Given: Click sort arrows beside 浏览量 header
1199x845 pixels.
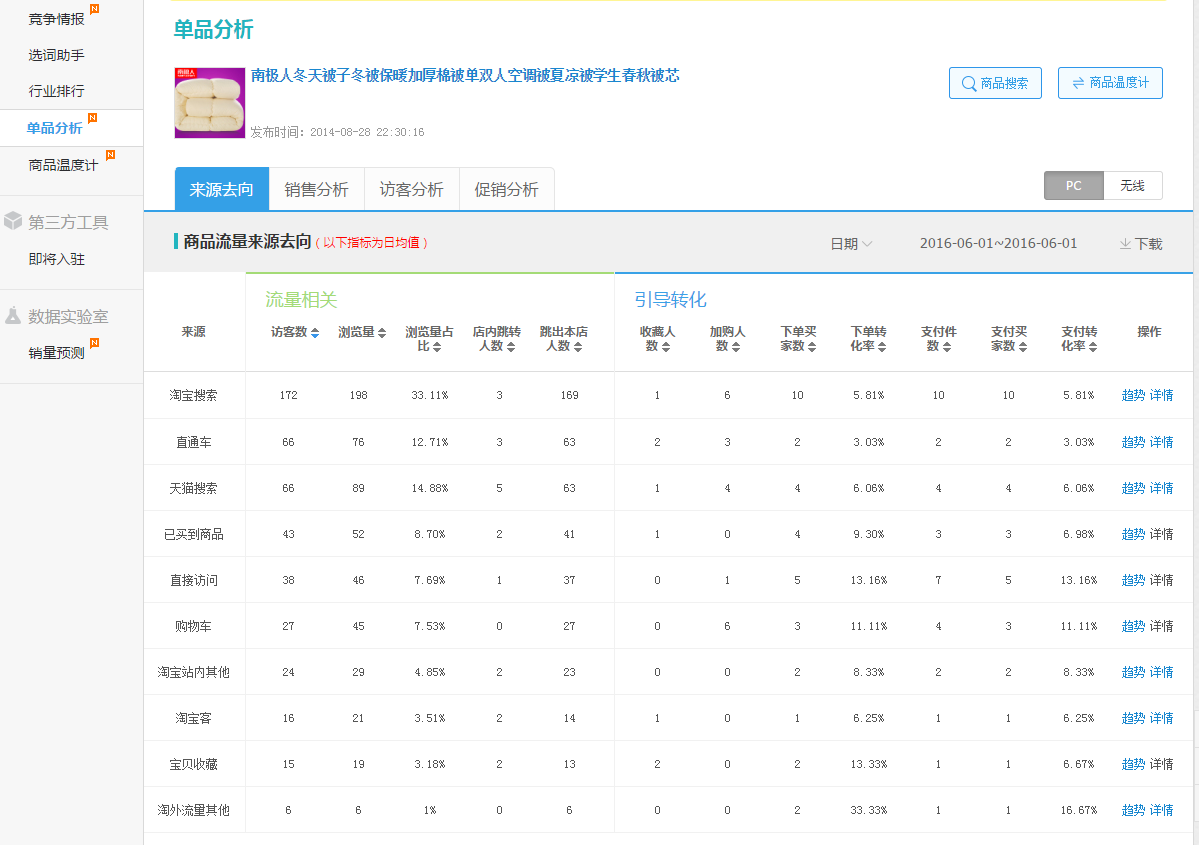Looking at the screenshot, I should tap(381, 333).
